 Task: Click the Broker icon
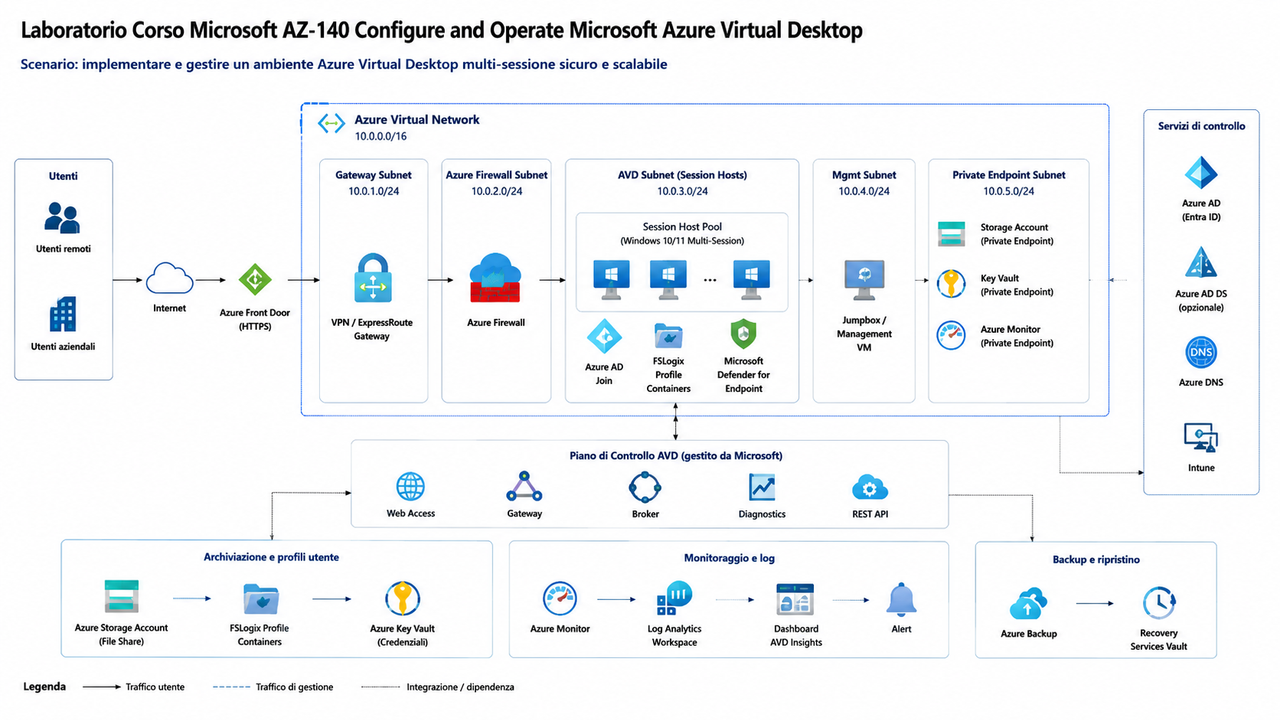(x=645, y=487)
